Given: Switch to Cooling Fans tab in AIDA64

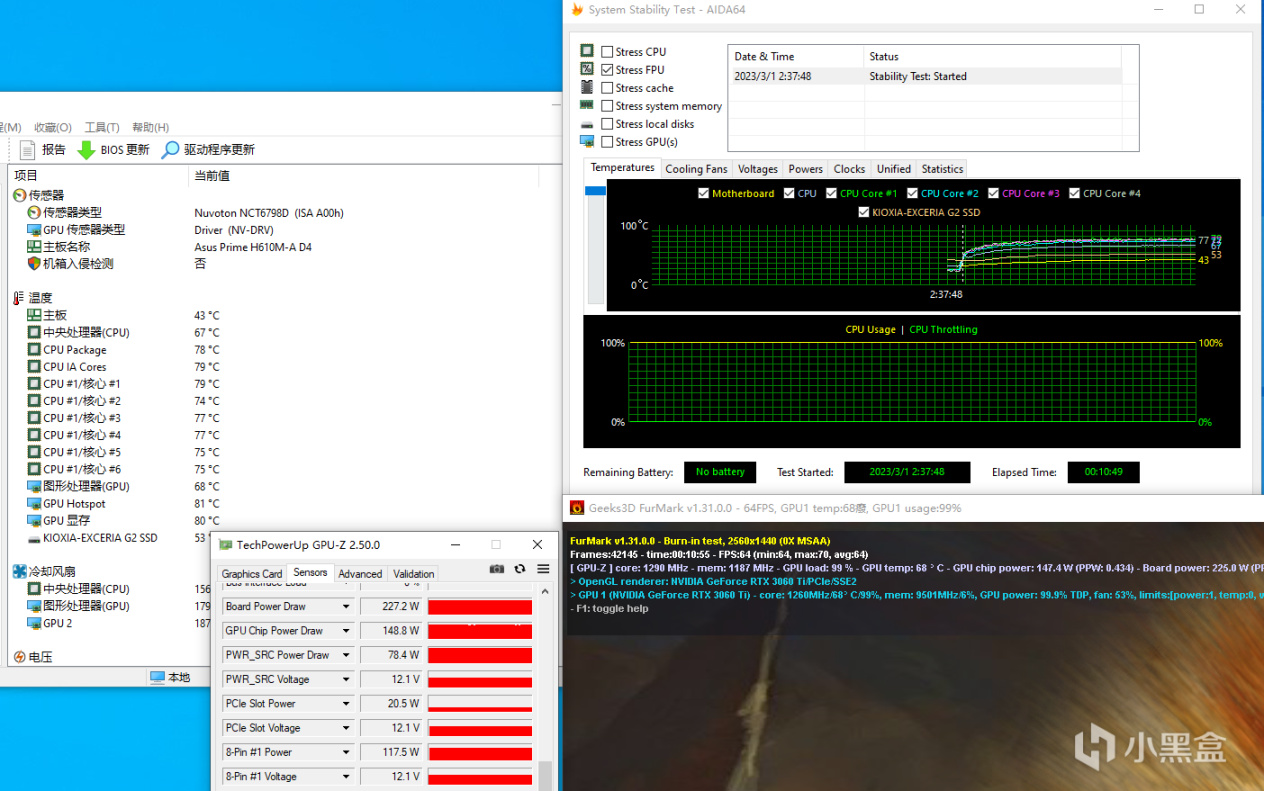Looking at the screenshot, I should 696,169.
